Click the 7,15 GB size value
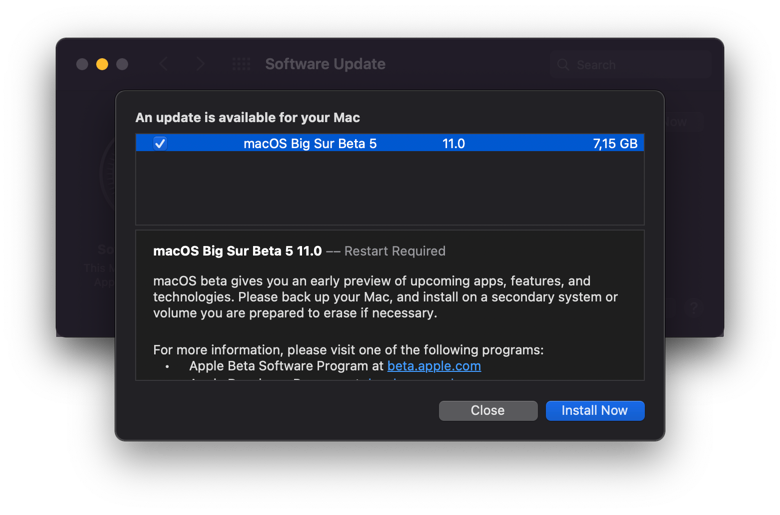This screenshot has height=515, width=780. coord(614,143)
